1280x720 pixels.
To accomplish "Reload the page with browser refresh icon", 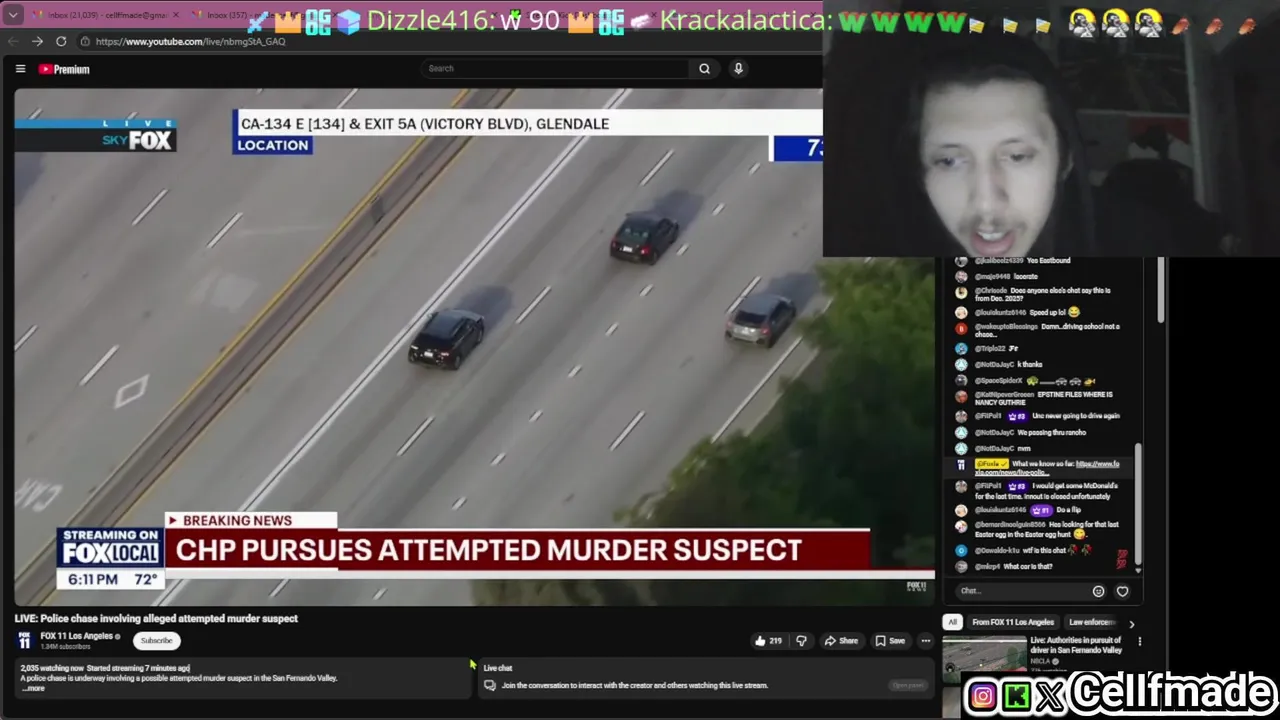I will point(61,41).
